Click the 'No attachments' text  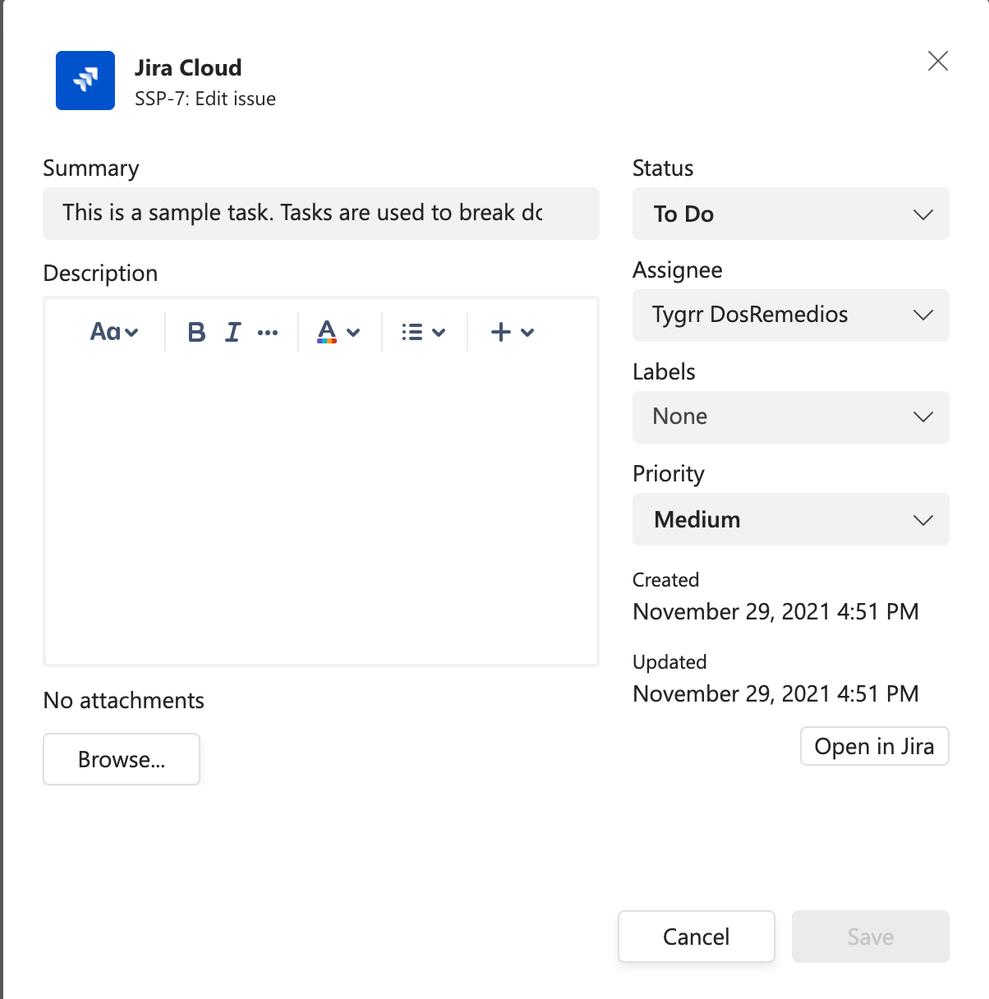[x=124, y=700]
